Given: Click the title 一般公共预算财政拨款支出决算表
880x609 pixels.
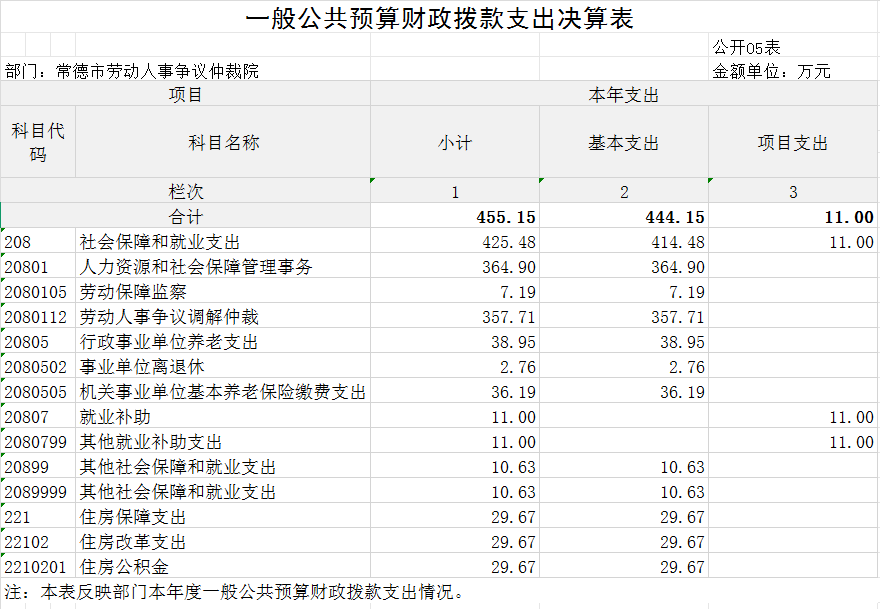Looking at the screenshot, I should [439, 18].
